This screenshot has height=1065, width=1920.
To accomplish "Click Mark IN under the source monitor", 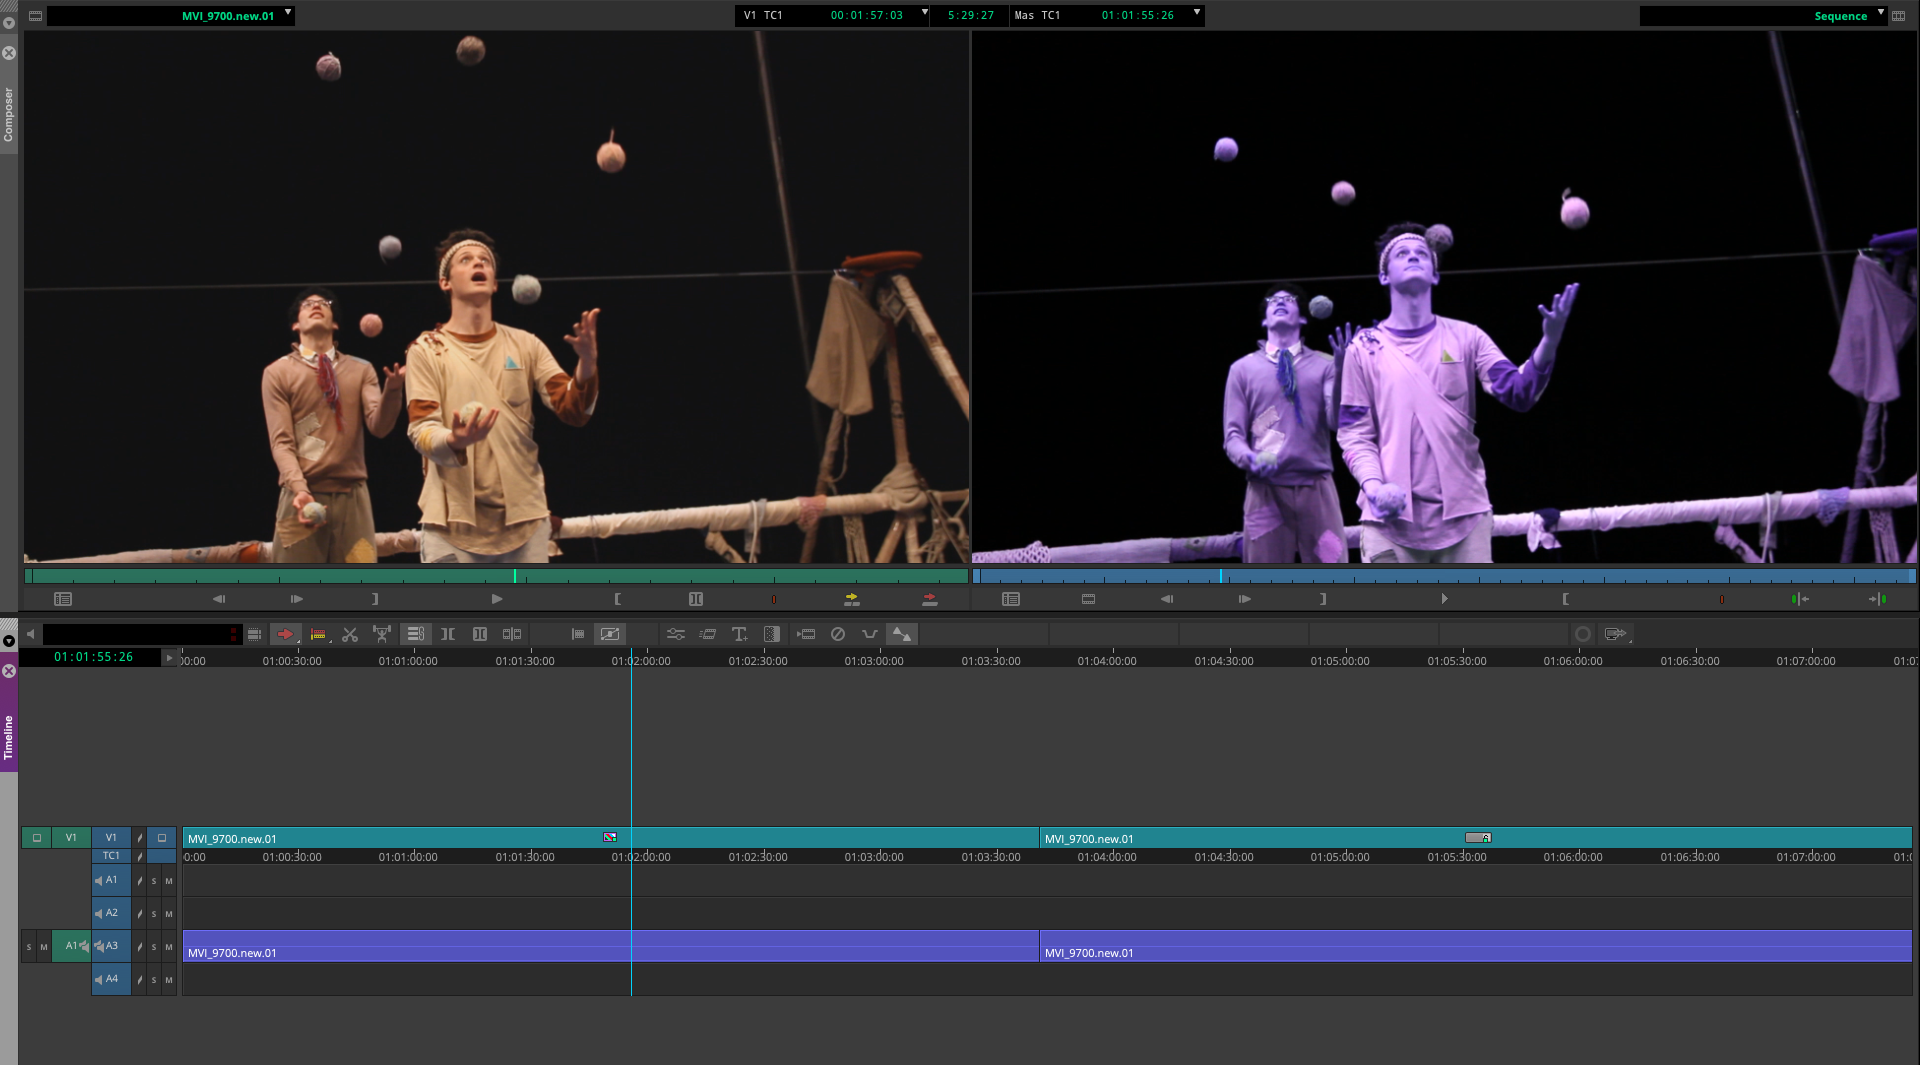I will (x=617, y=598).
